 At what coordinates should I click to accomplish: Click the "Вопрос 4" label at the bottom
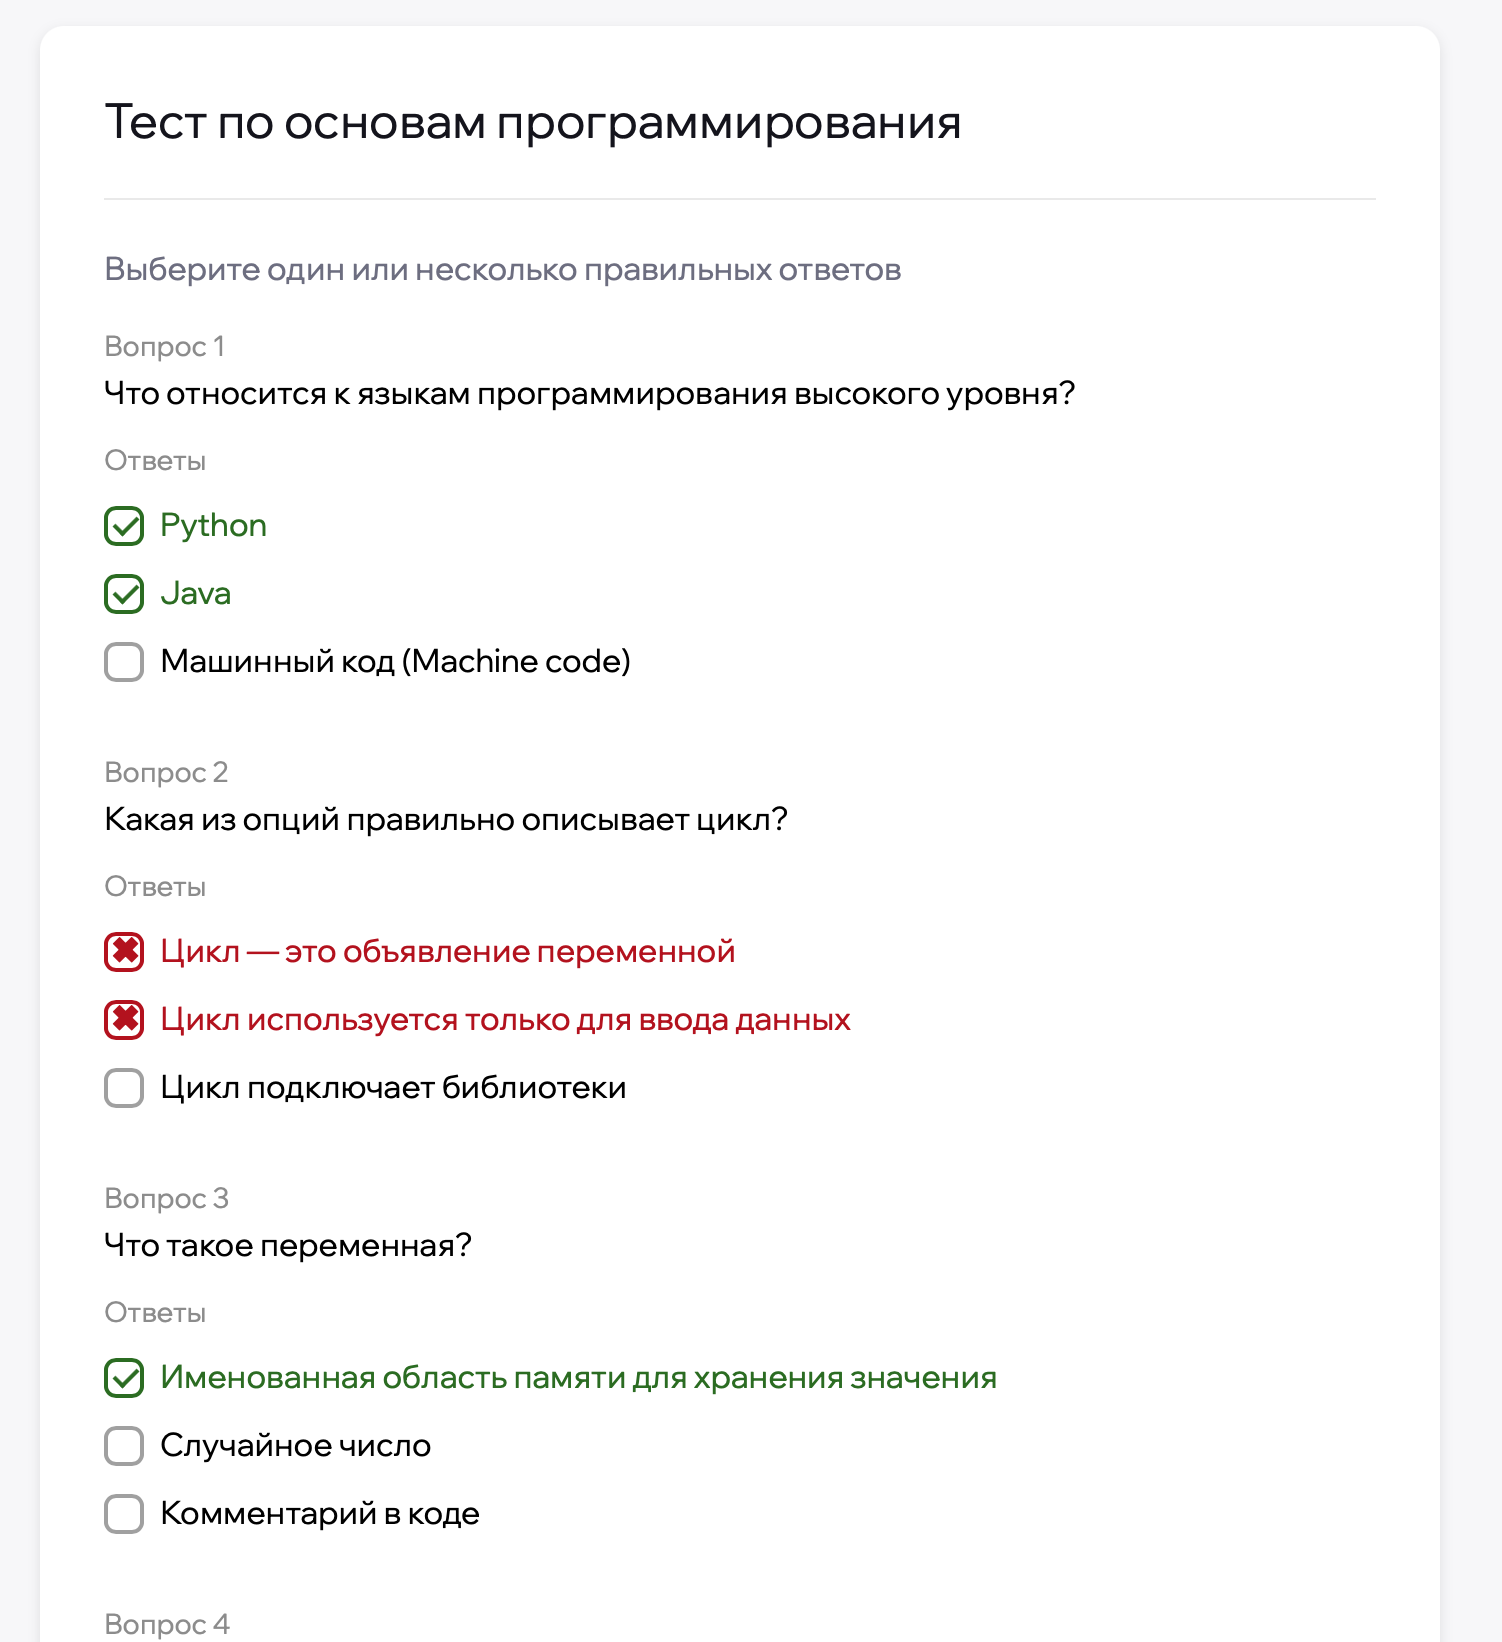click(x=166, y=1624)
